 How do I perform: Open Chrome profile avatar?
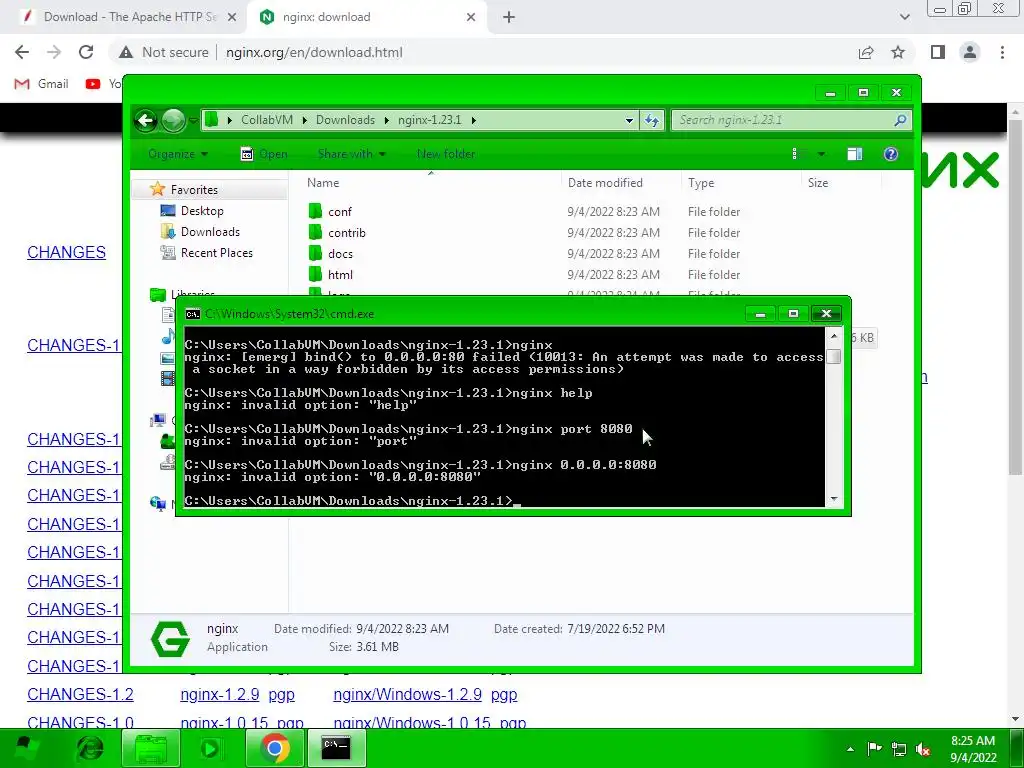coord(970,52)
